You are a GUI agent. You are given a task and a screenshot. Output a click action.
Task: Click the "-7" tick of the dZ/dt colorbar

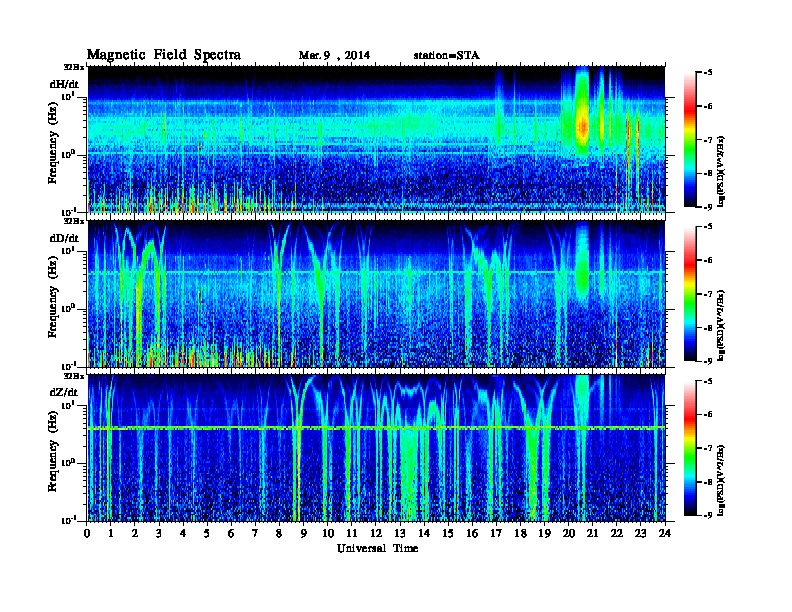click(708, 448)
